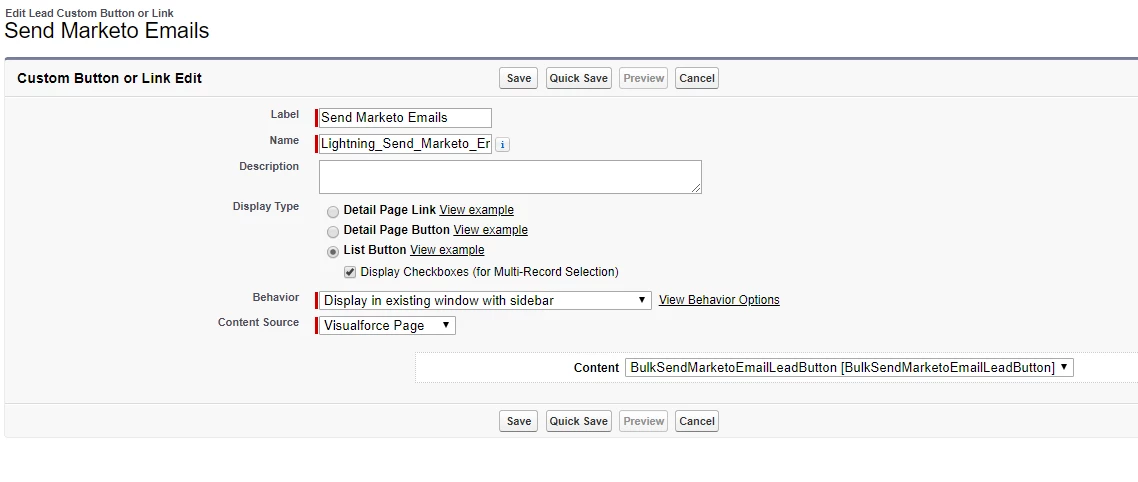Viewport: 1138px width, 482px height.
Task: Click the bottom Quick Save button
Action: coord(578,421)
